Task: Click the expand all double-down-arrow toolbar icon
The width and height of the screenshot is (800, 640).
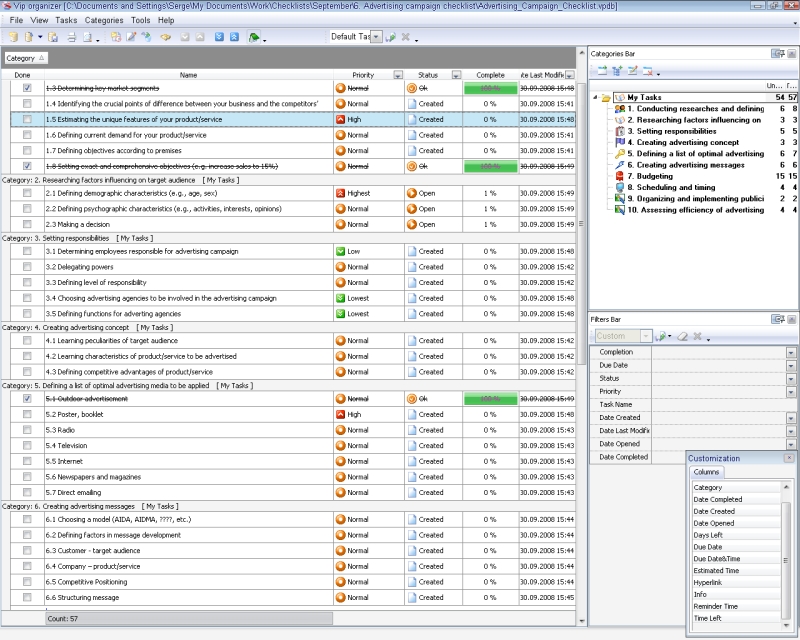Action: [x=219, y=37]
